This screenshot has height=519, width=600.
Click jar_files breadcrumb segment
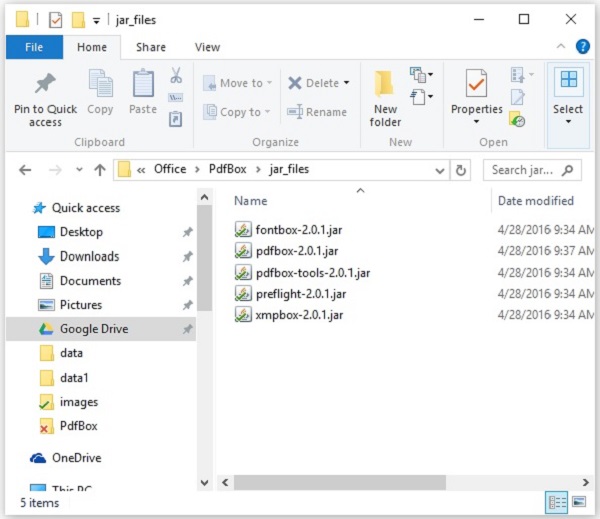289,169
